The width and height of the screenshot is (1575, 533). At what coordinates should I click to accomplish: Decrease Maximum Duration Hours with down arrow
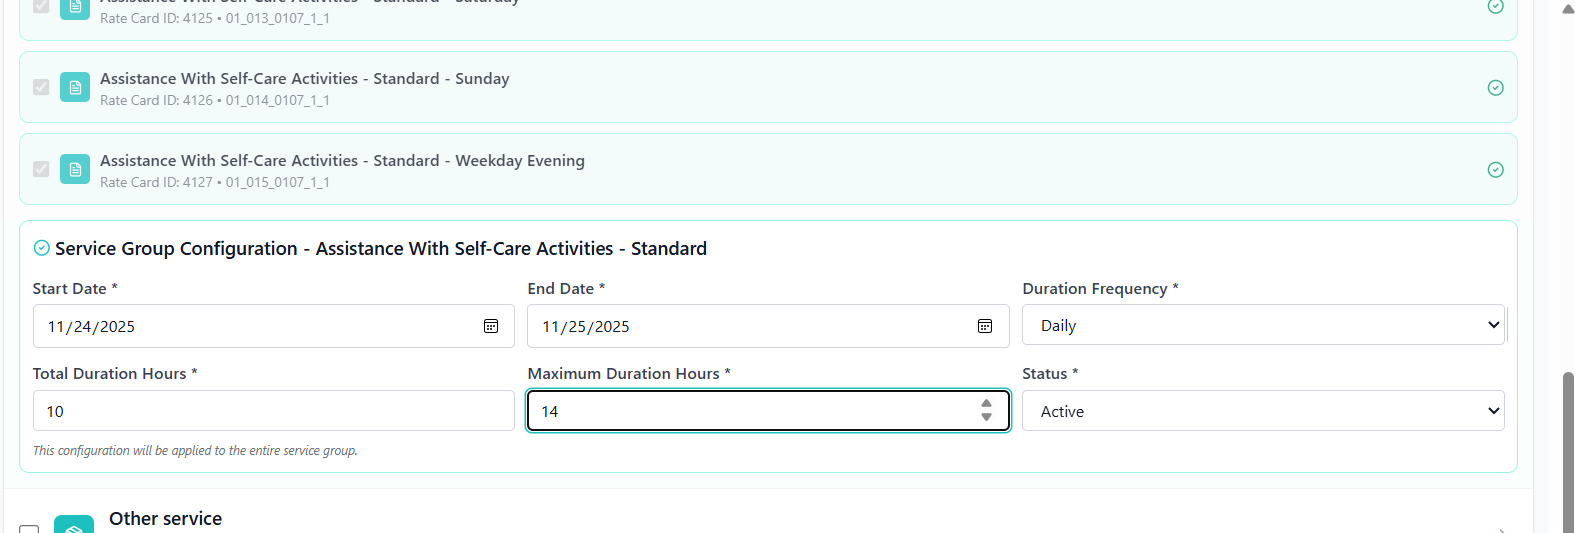[987, 417]
